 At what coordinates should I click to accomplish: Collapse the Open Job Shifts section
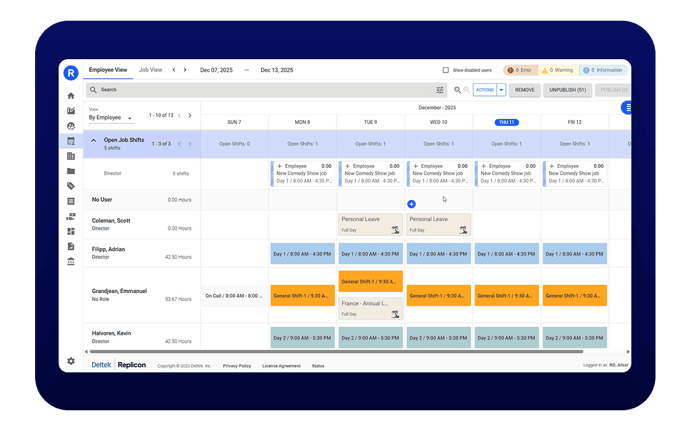pos(93,140)
